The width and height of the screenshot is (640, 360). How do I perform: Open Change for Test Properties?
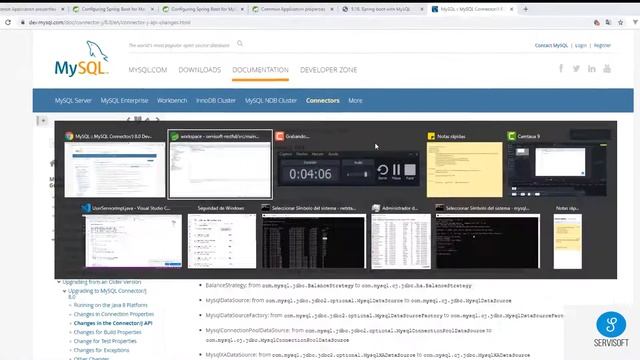coord(105,341)
